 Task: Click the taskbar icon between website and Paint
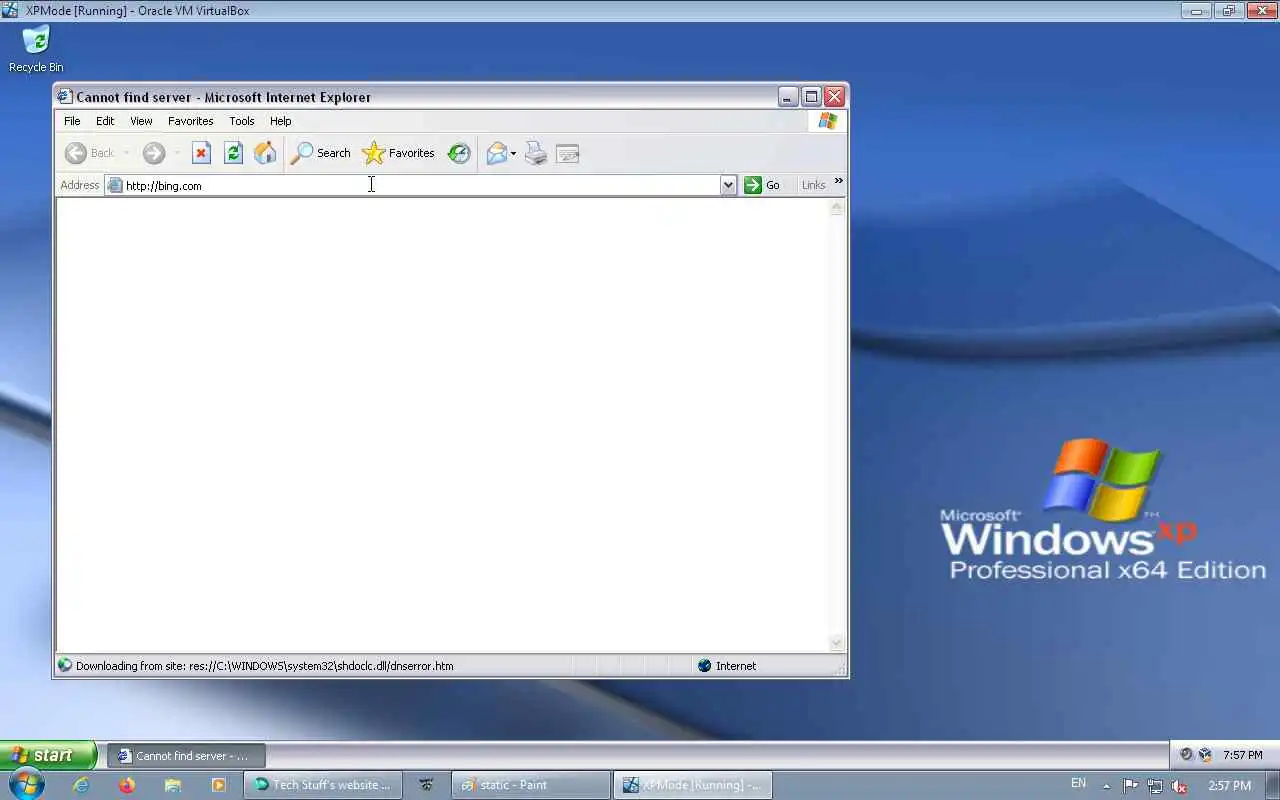pos(426,785)
